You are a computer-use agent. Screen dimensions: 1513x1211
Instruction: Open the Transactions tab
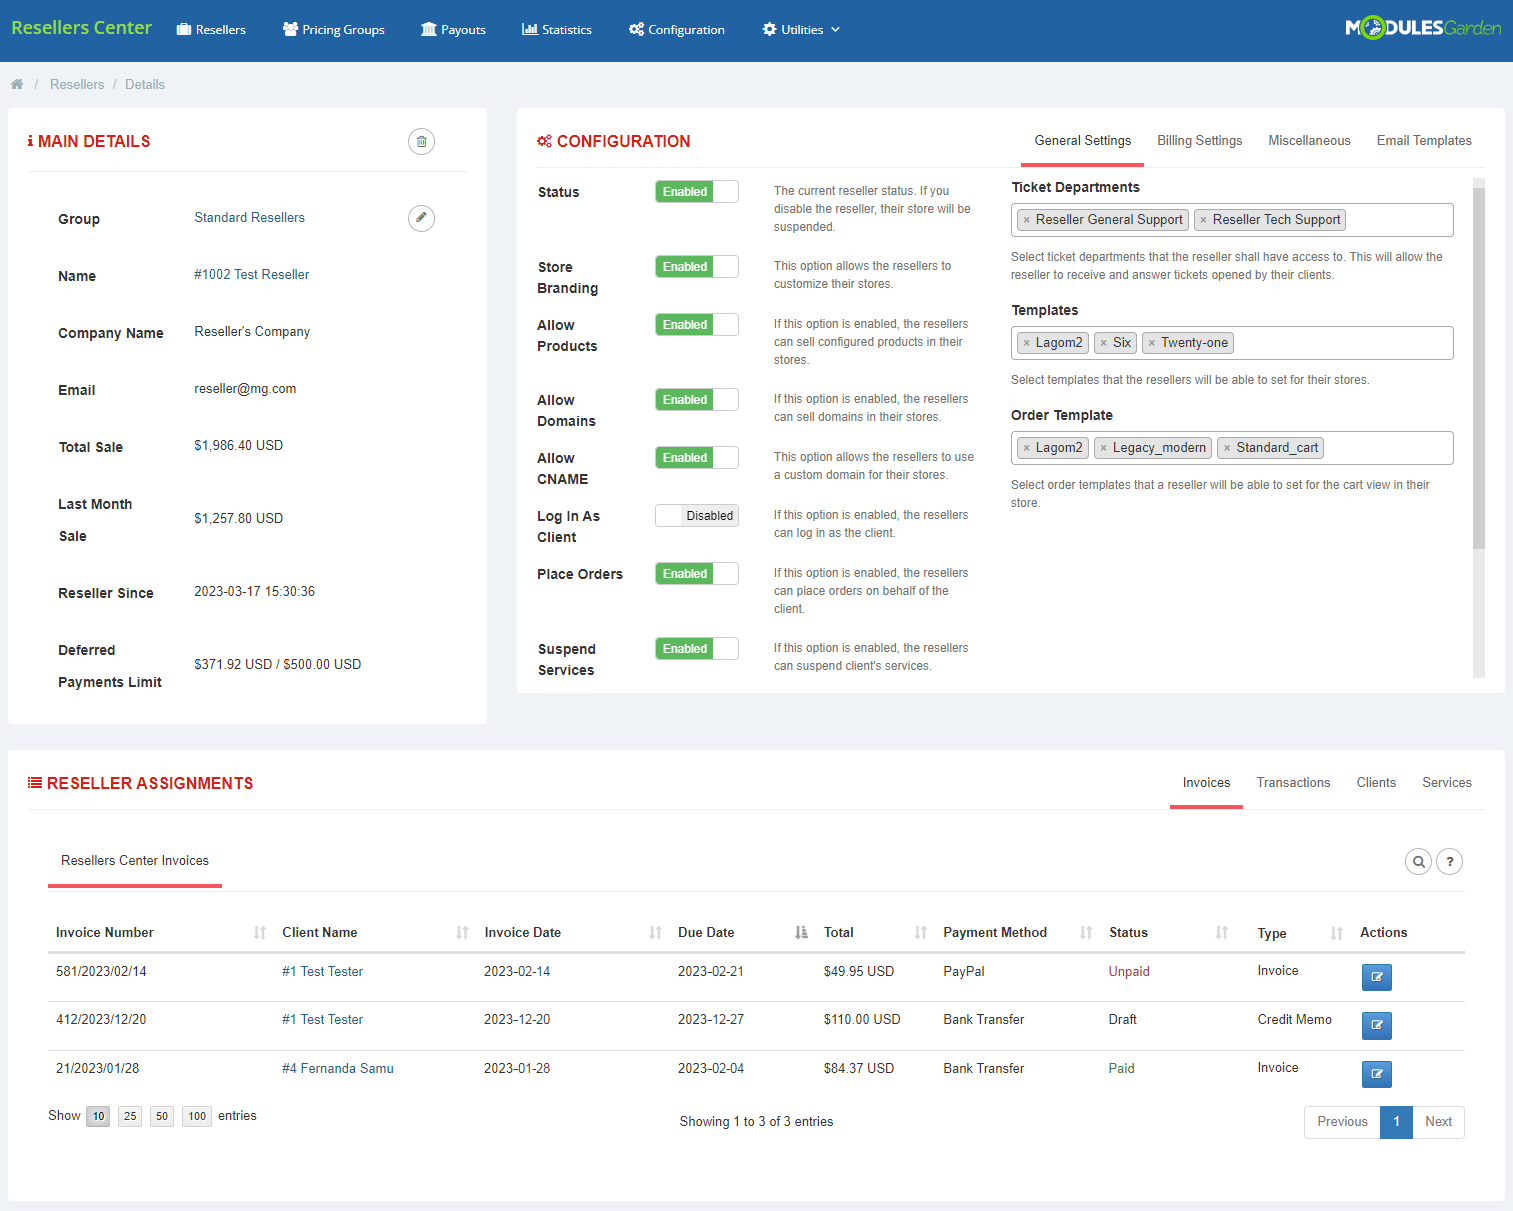(x=1293, y=783)
